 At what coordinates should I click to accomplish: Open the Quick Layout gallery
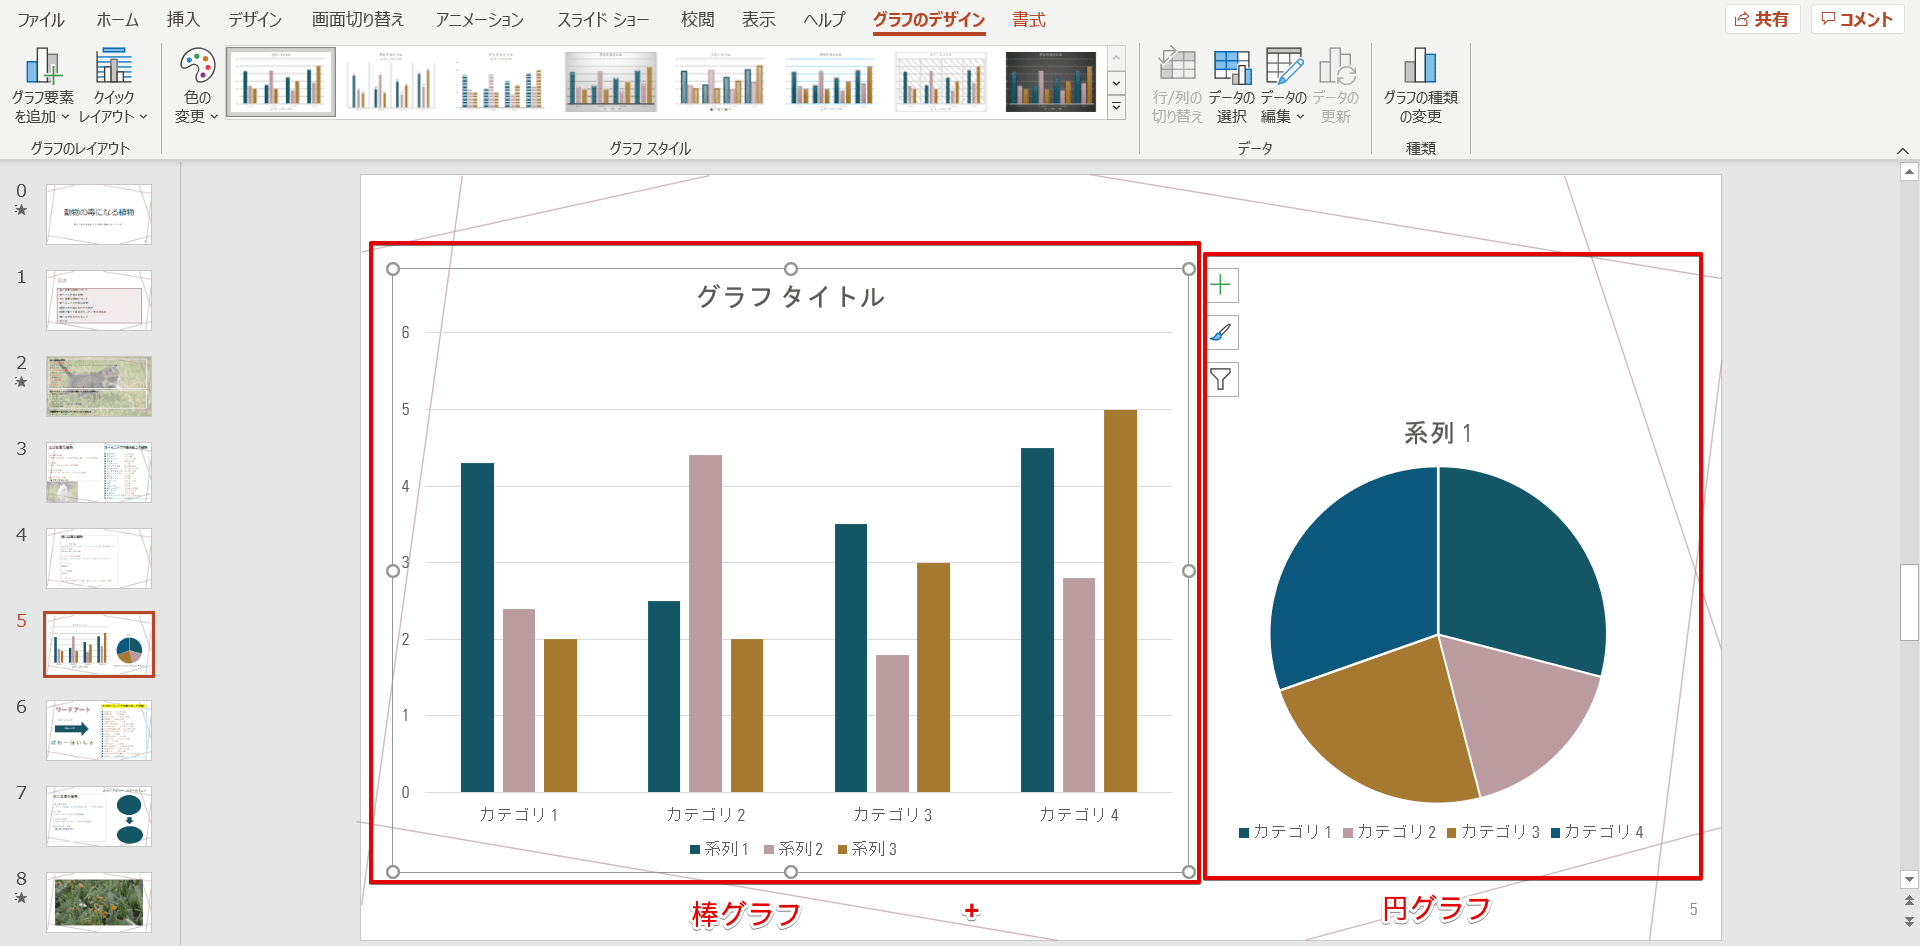114,87
